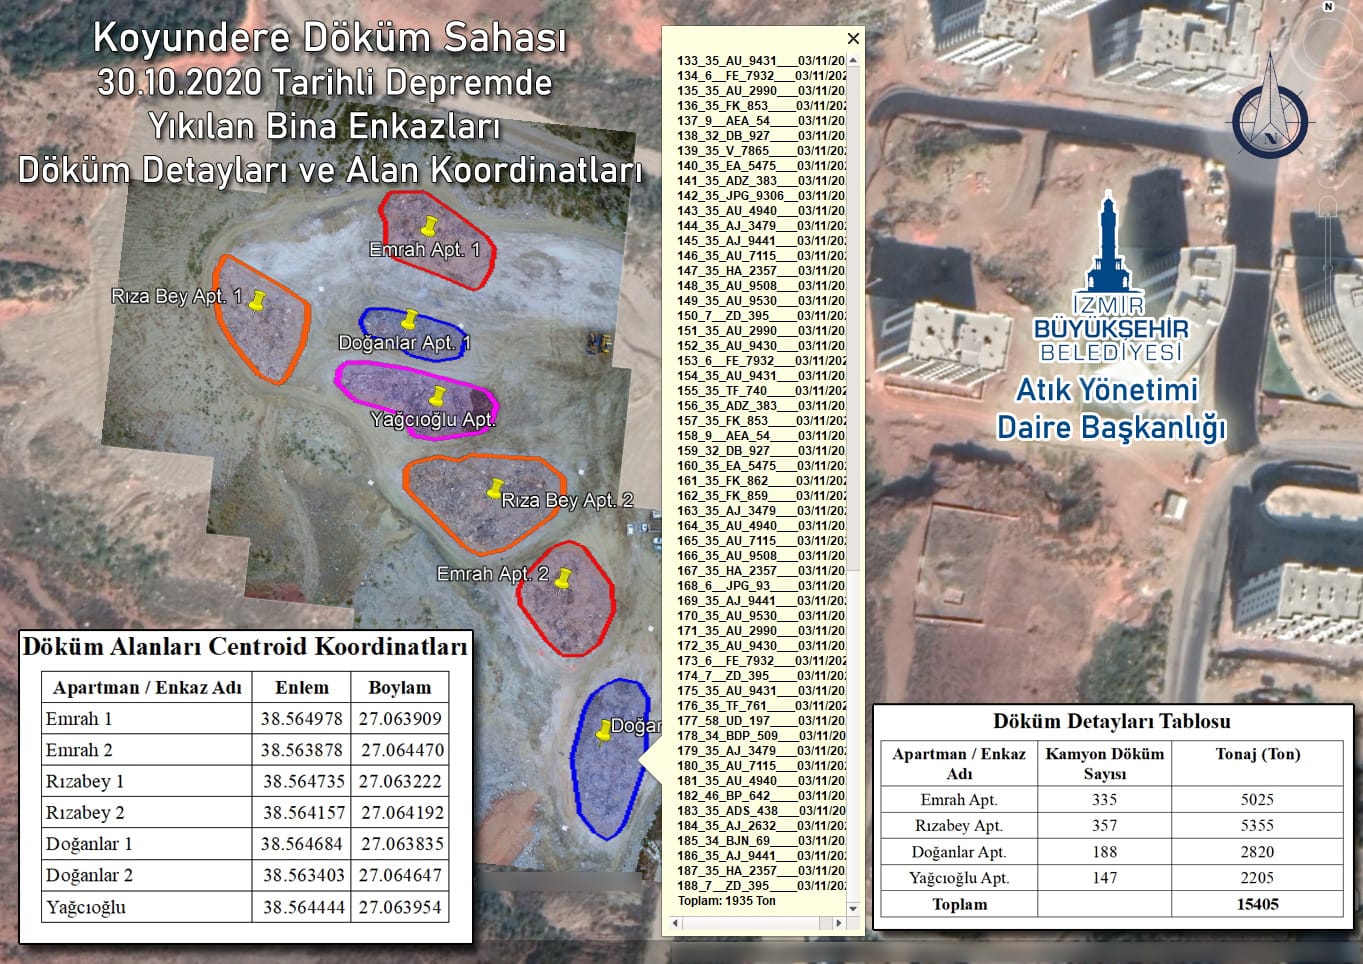Click the Emrah Apt. 1 yellow pushpin
This screenshot has width=1363, height=964.
coord(431,225)
